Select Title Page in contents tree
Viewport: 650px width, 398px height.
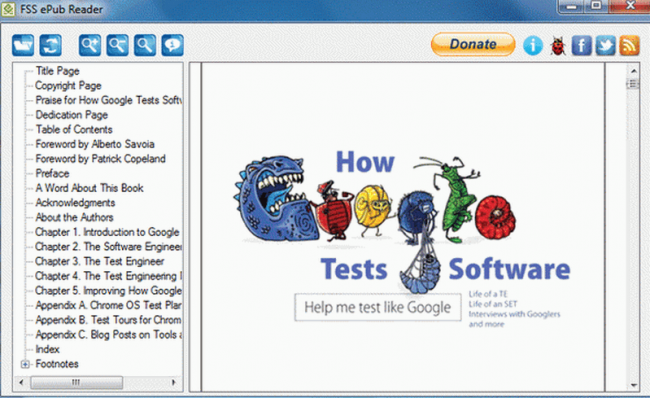click(x=57, y=71)
